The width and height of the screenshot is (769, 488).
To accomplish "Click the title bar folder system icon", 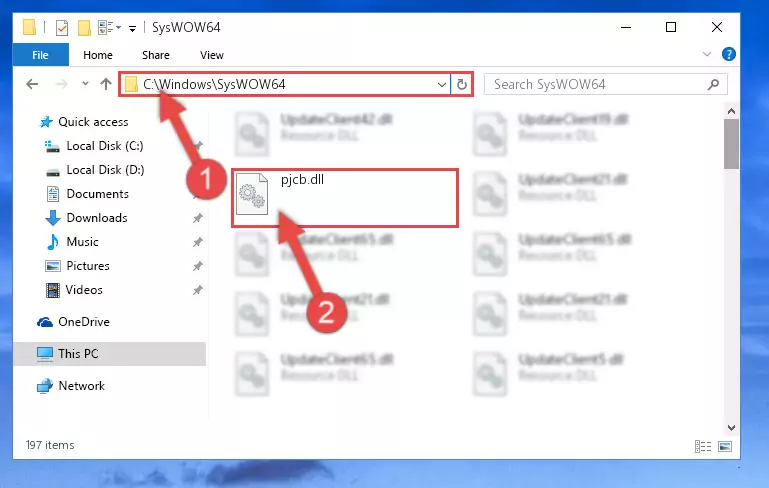I will (29, 27).
